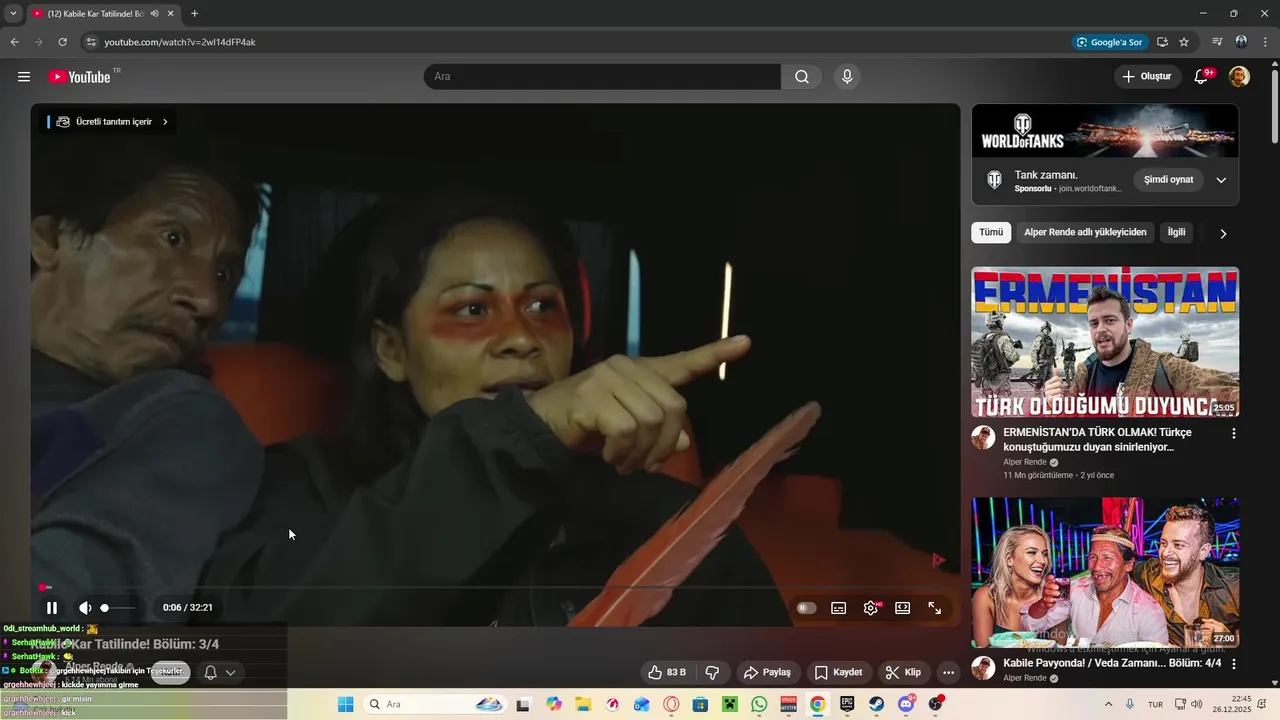Screen dimensions: 1280x720
Task: Pause the playing YouTube video
Action: click(x=52, y=607)
